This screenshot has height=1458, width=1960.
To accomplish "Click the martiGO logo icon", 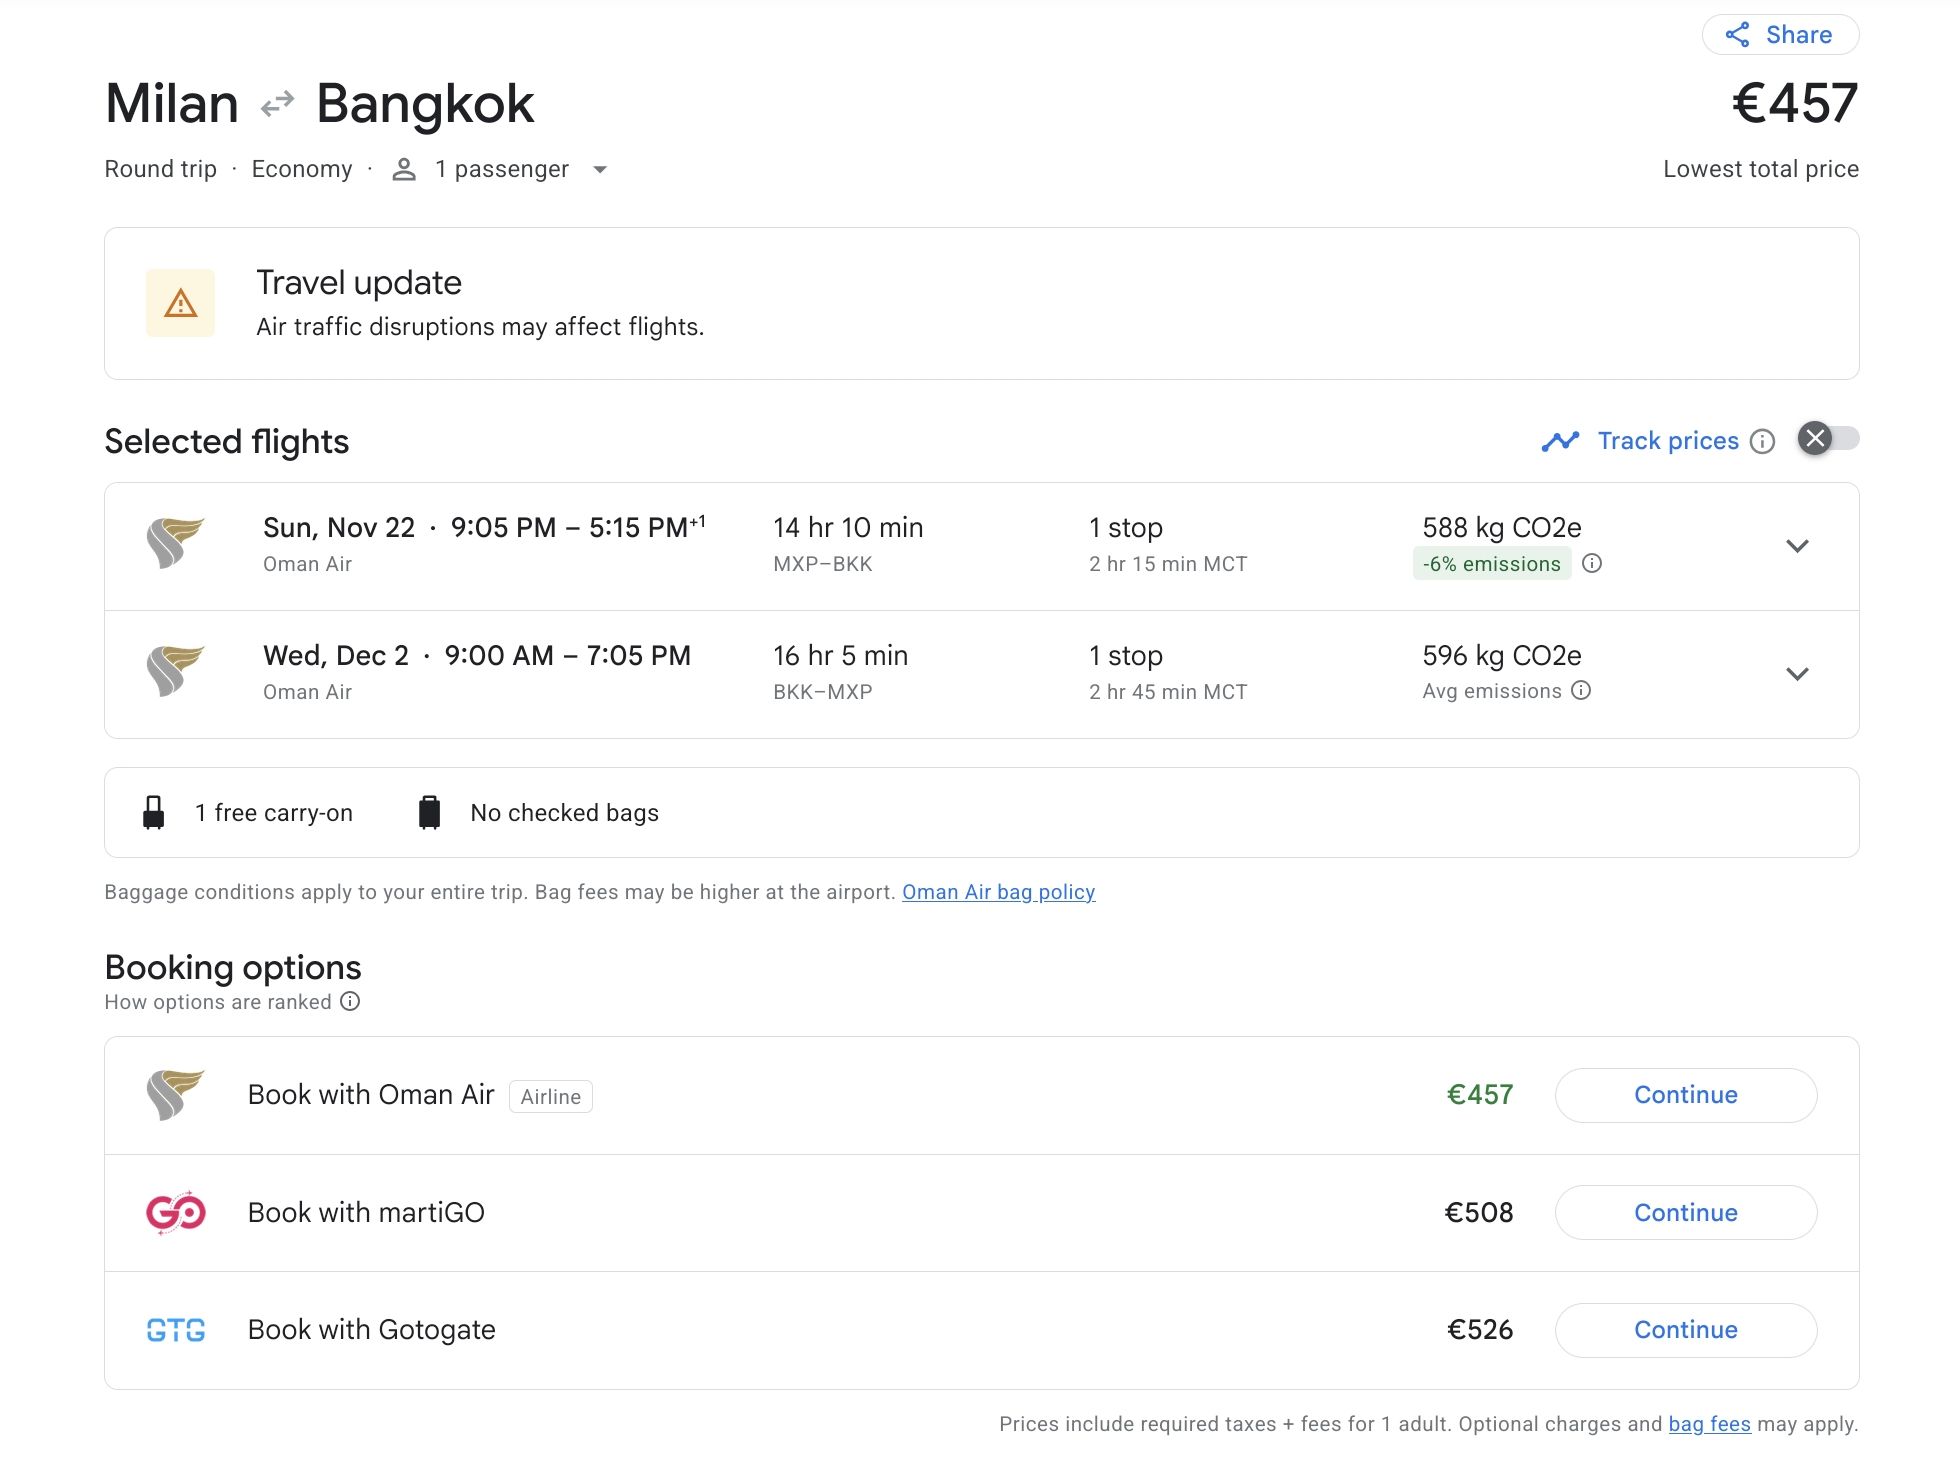I will [x=176, y=1212].
